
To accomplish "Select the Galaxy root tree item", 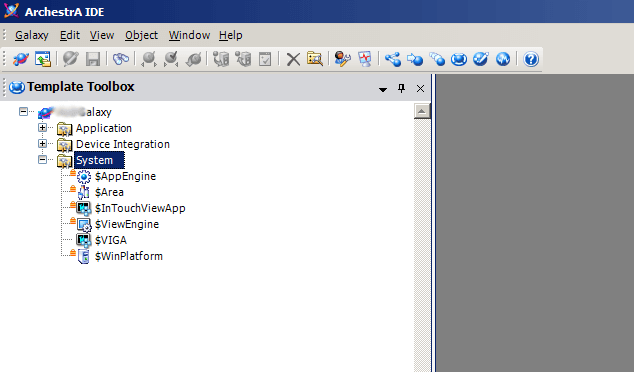I will (83, 112).
